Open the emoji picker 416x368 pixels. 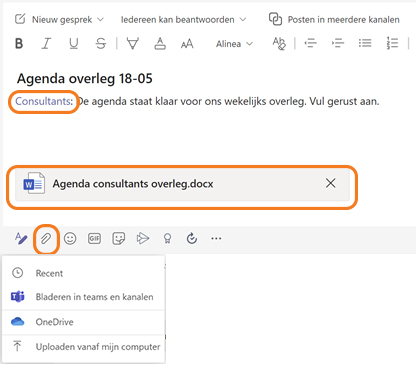click(x=70, y=238)
